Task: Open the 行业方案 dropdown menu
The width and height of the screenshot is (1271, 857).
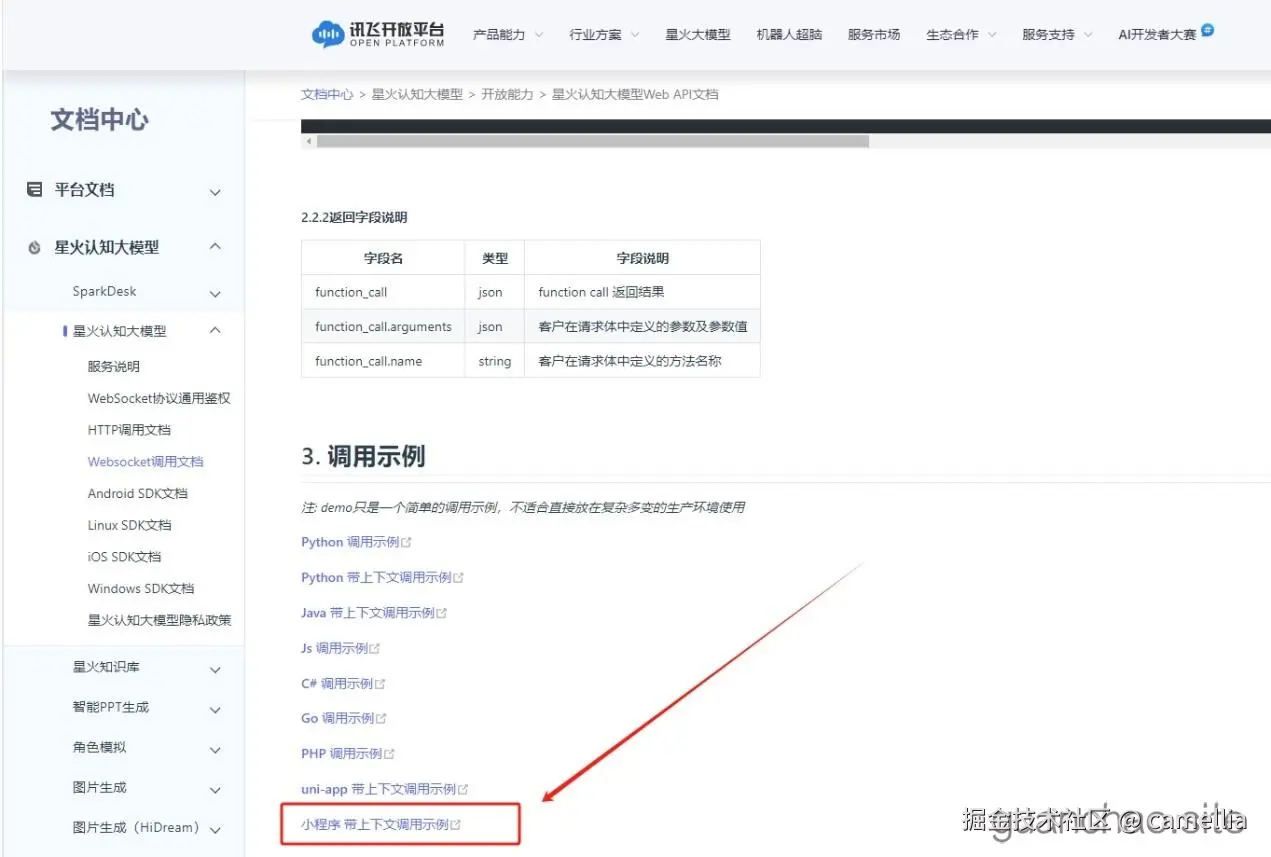Action: pyautogui.click(x=605, y=34)
